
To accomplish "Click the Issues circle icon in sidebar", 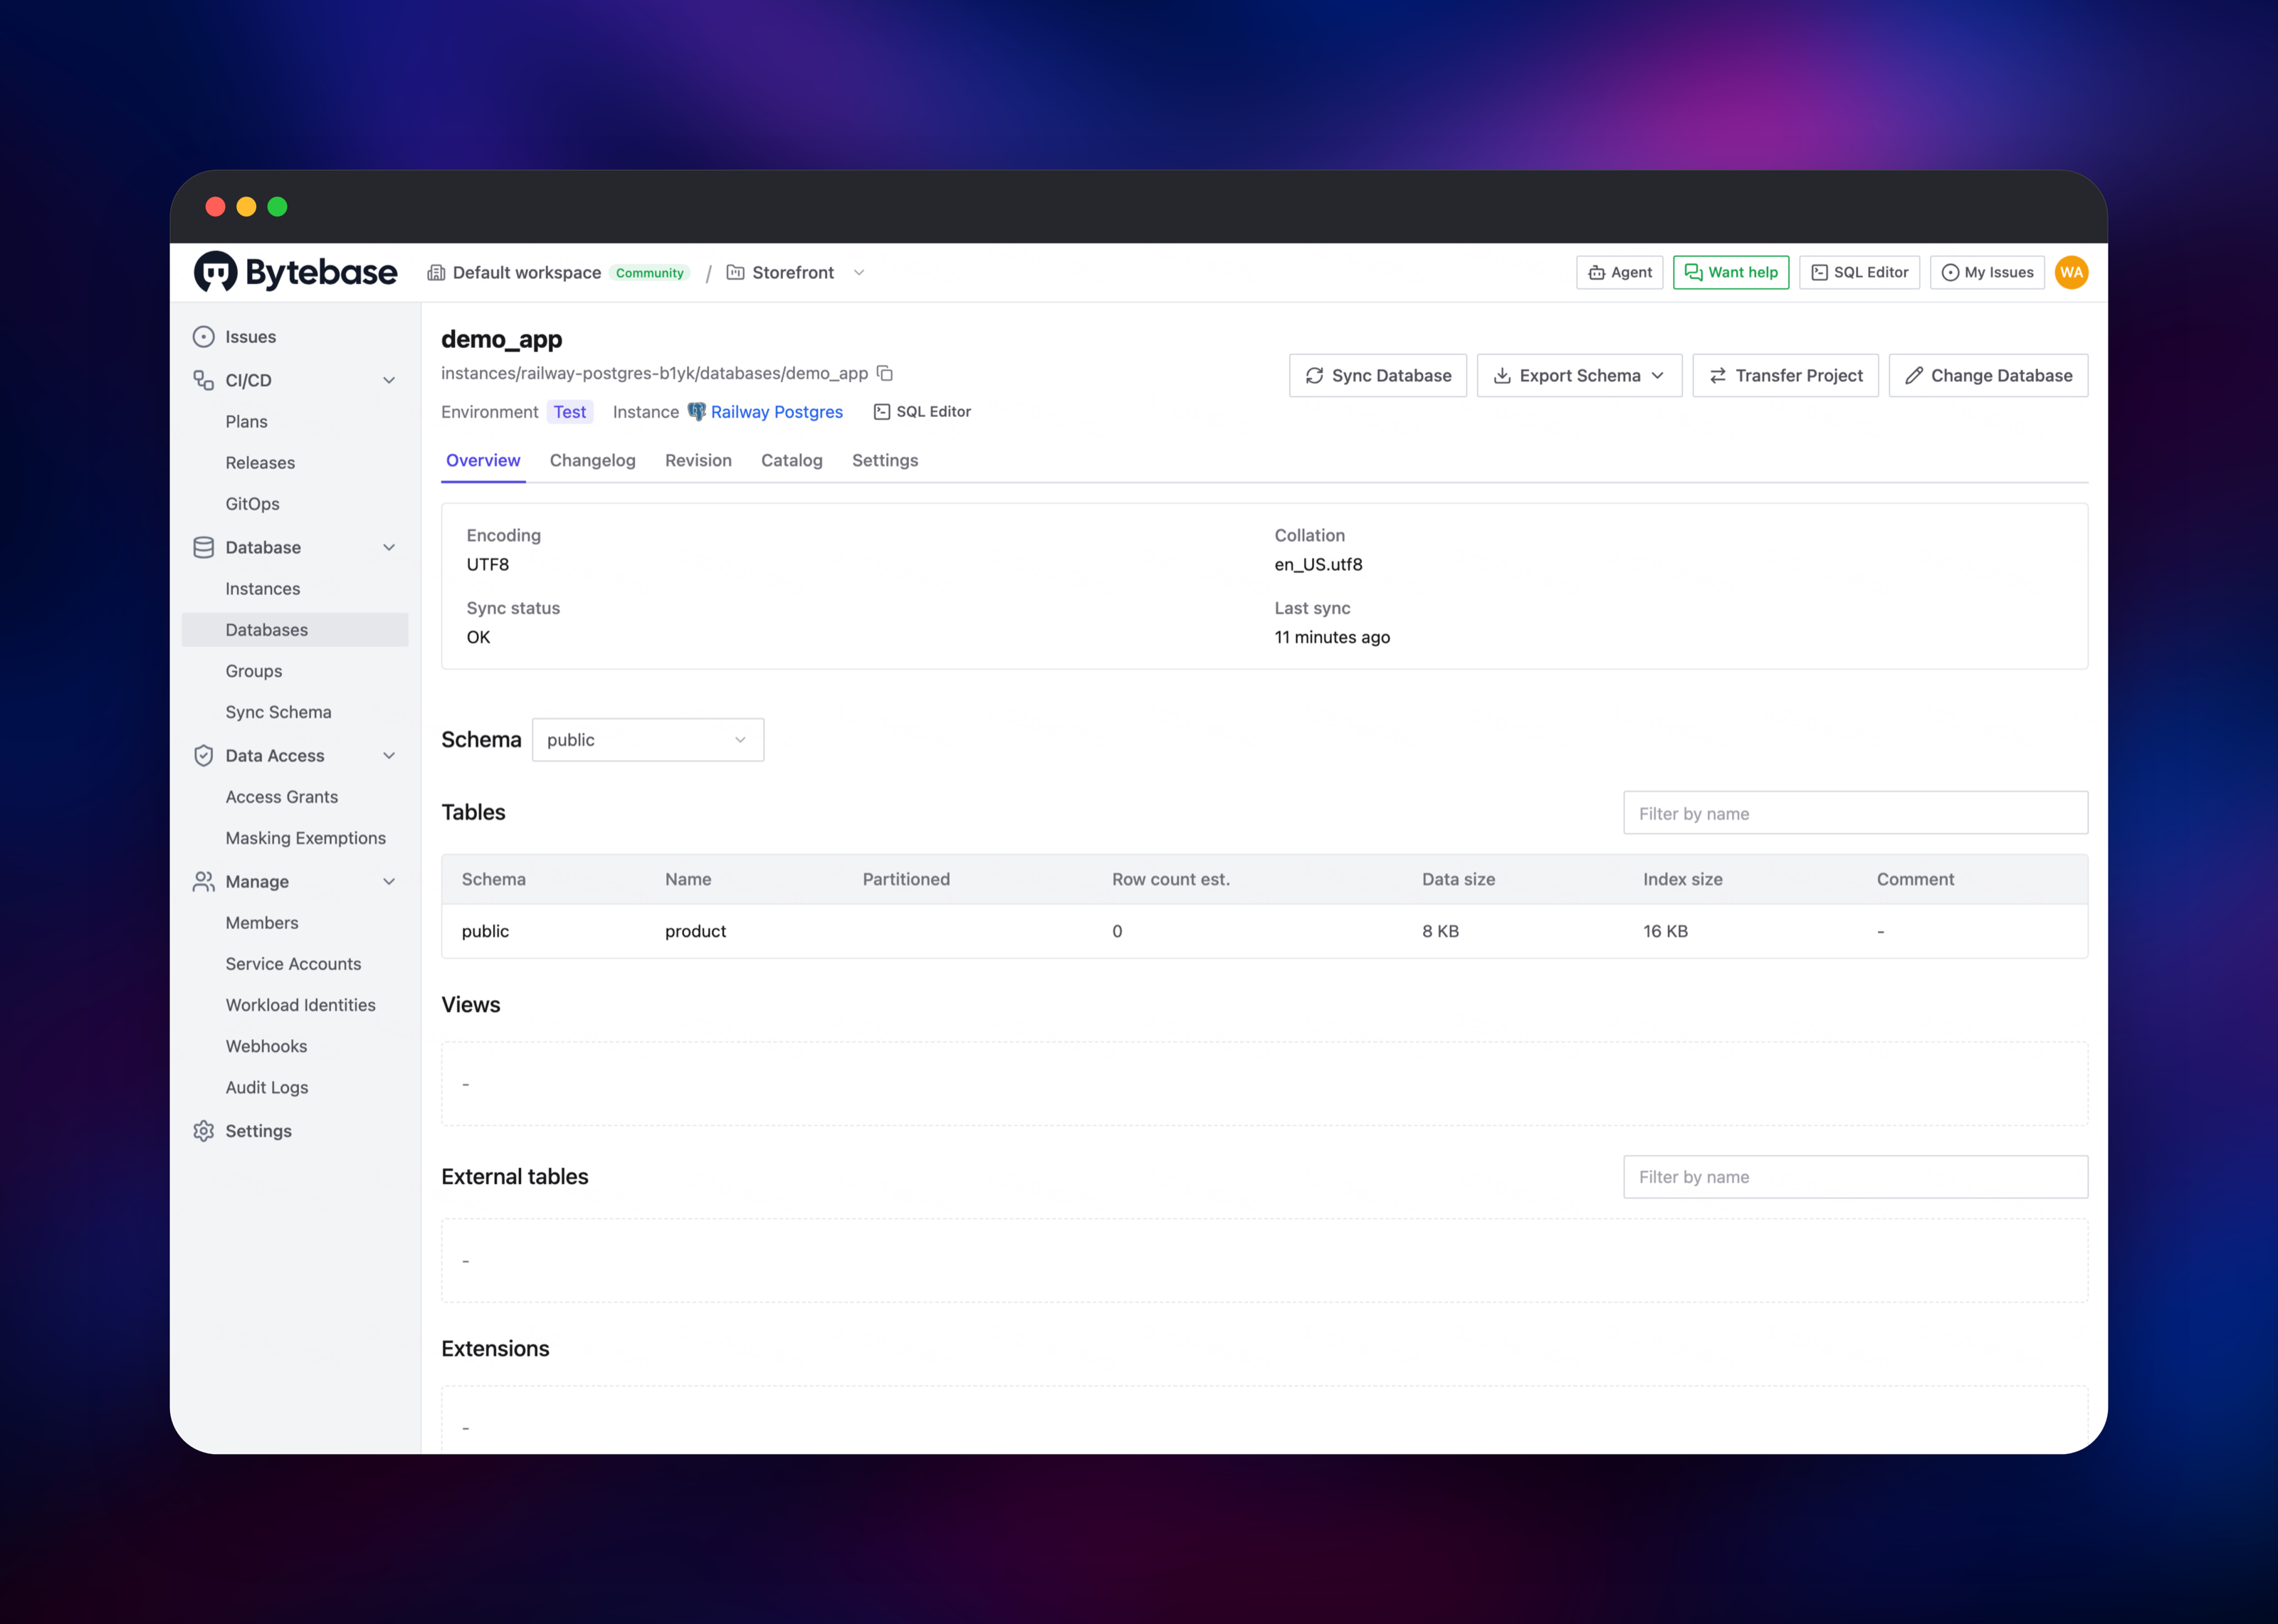I will pos(204,337).
